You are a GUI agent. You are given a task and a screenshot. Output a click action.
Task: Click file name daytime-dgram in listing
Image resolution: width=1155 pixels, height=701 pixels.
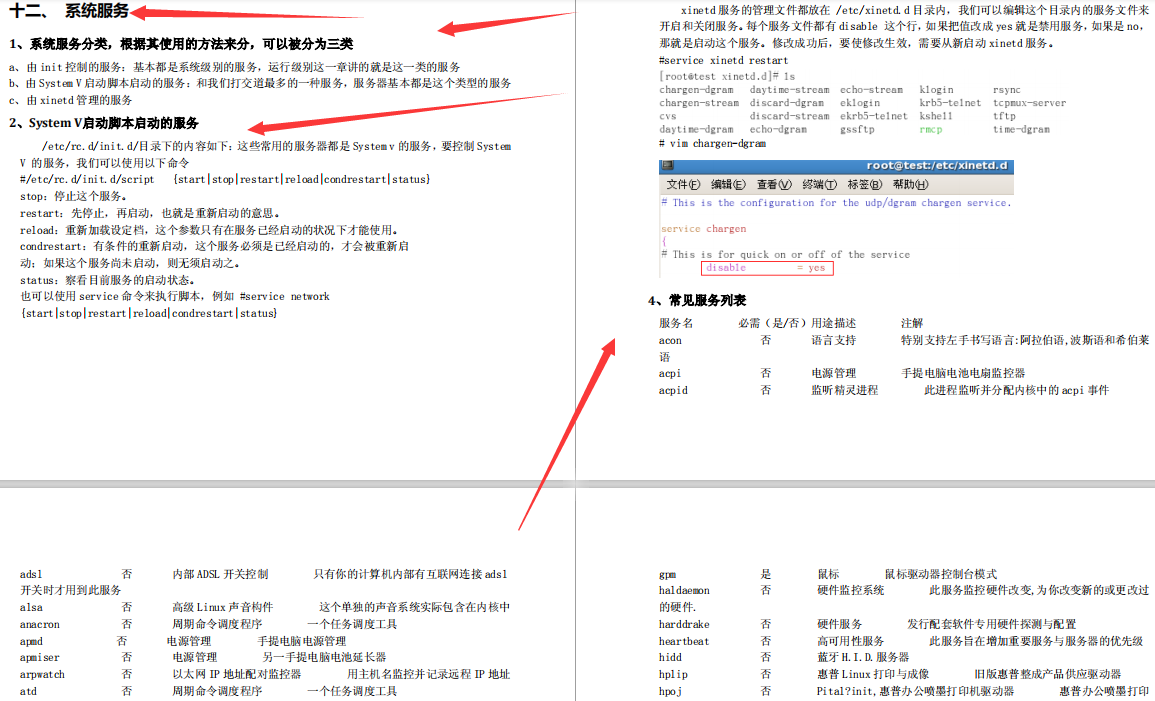click(696, 130)
